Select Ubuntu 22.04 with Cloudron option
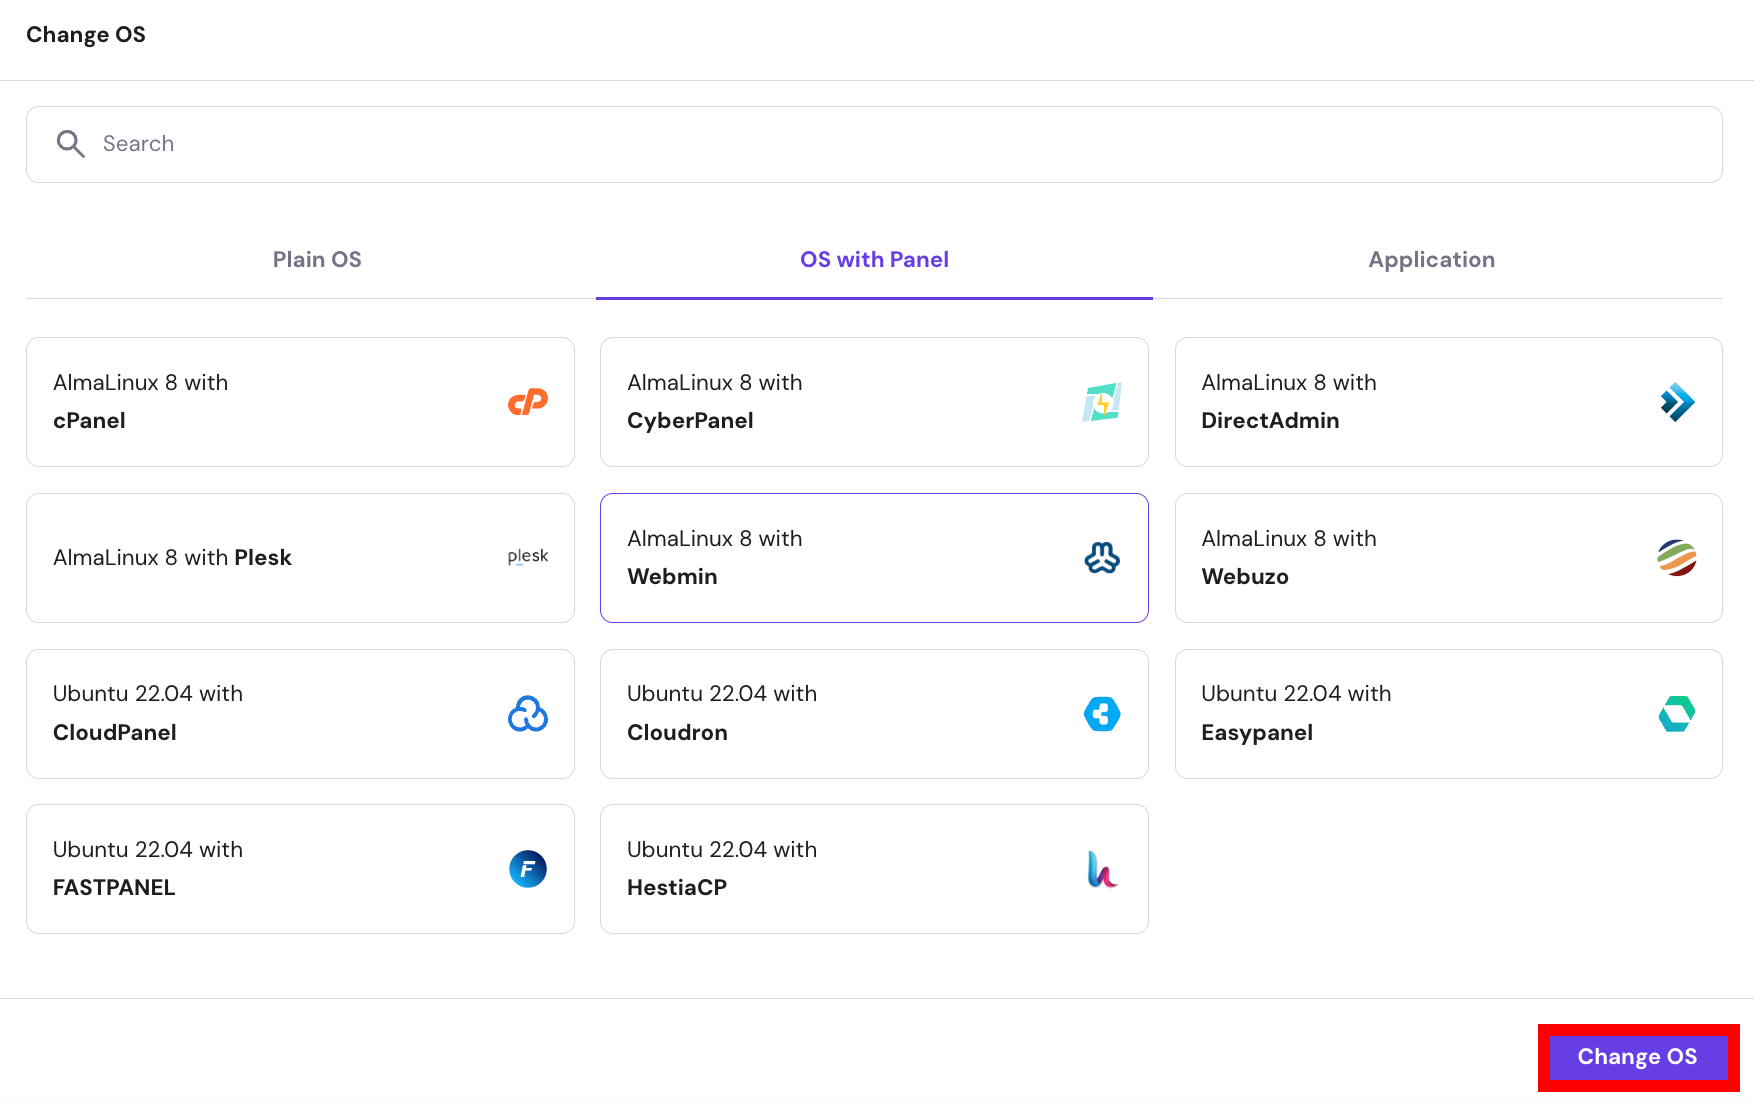 pyautogui.click(x=874, y=713)
